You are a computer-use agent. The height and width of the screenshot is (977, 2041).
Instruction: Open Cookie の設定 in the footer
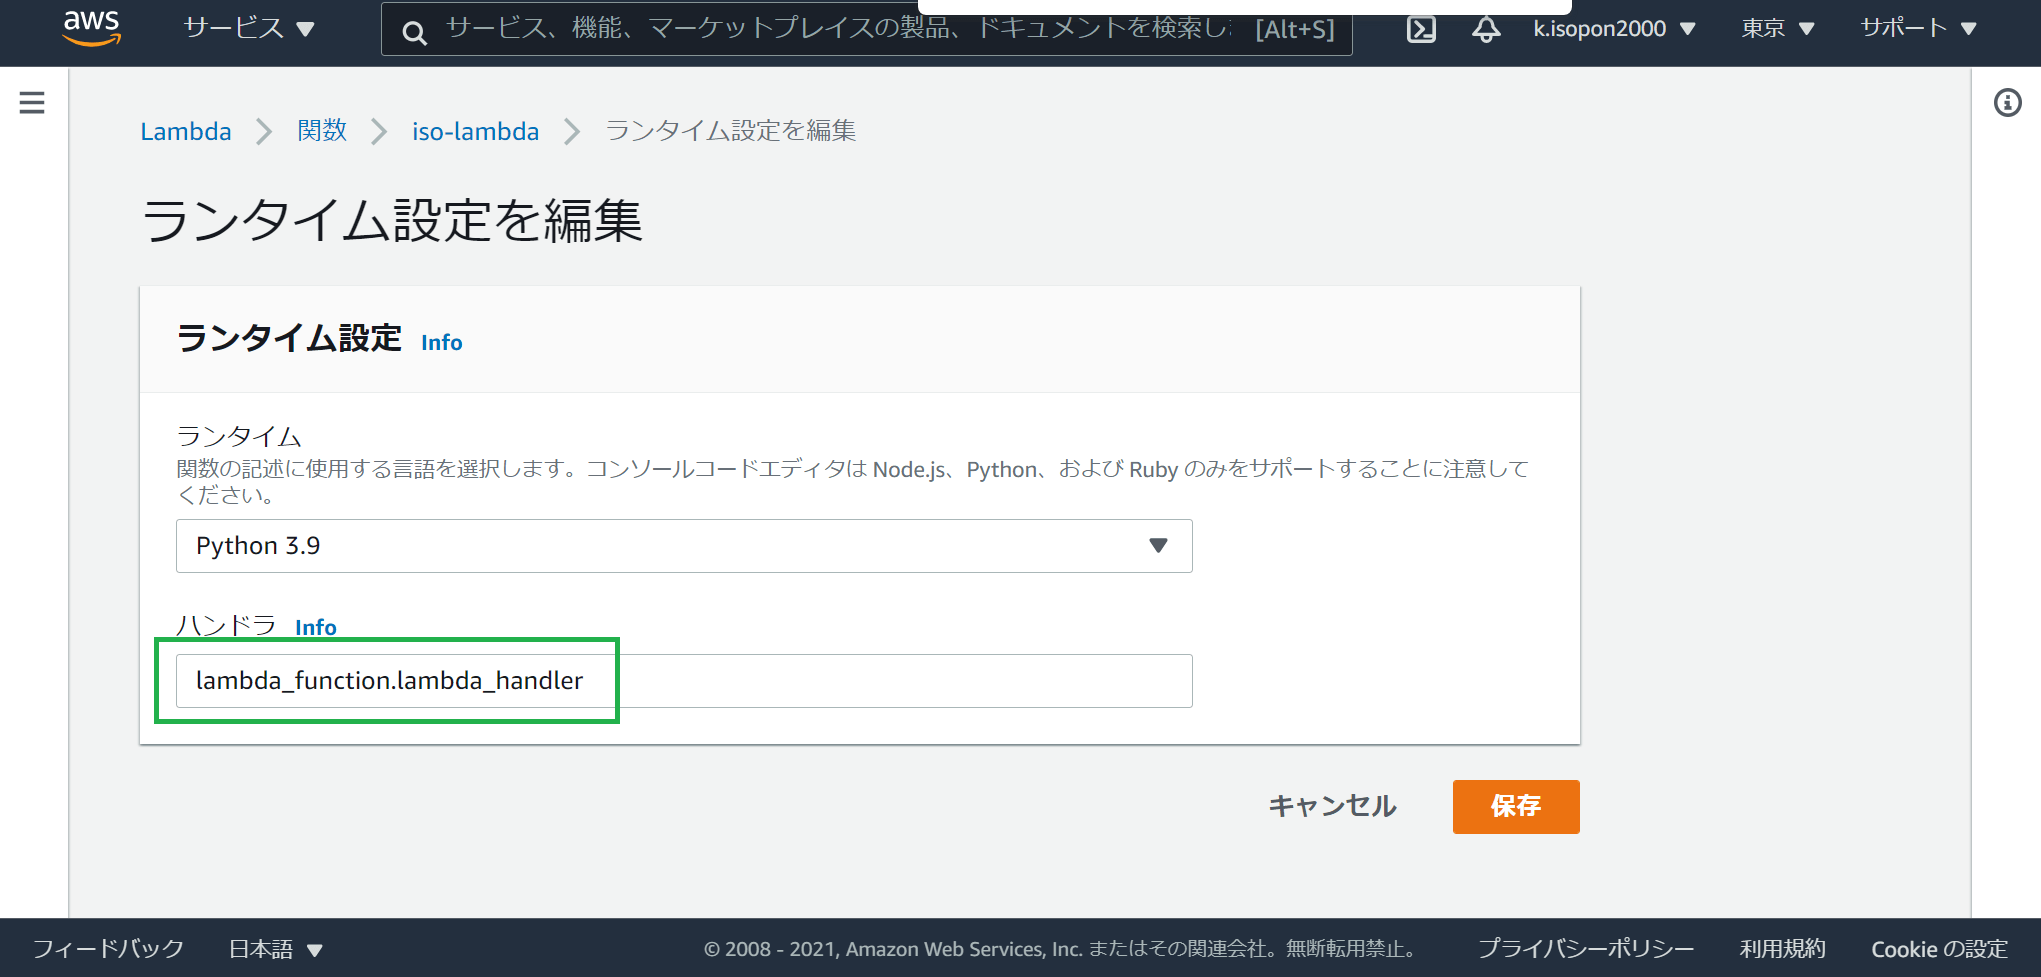point(1939,948)
